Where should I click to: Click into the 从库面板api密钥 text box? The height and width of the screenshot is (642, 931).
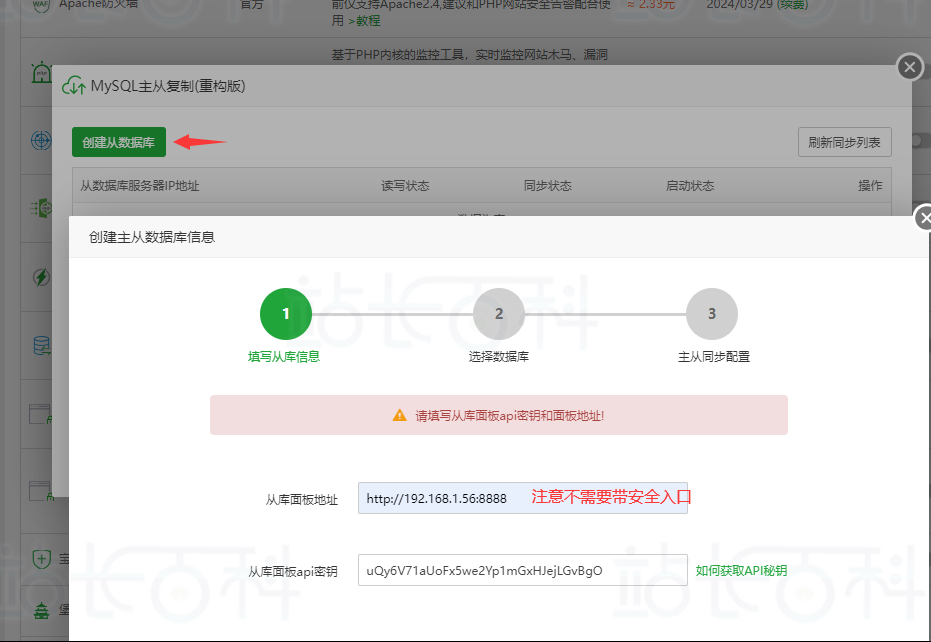[x=522, y=571]
